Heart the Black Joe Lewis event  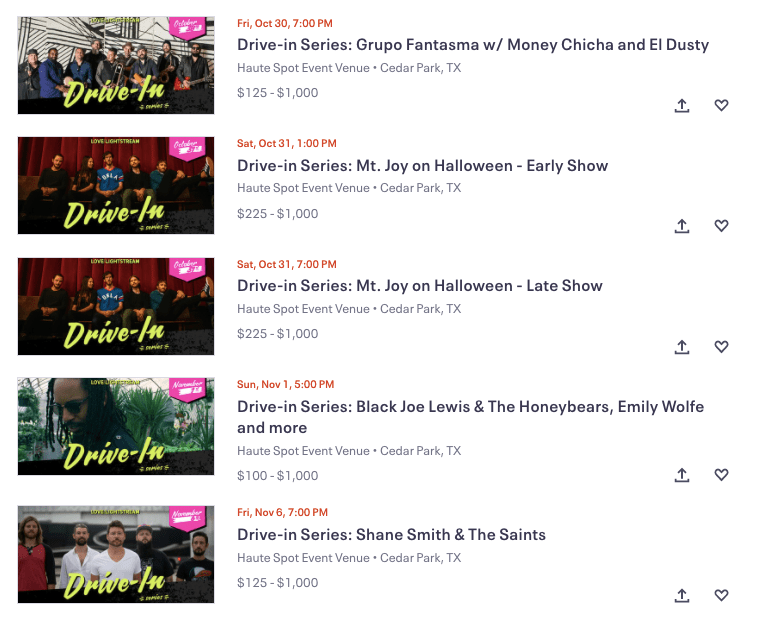(721, 475)
